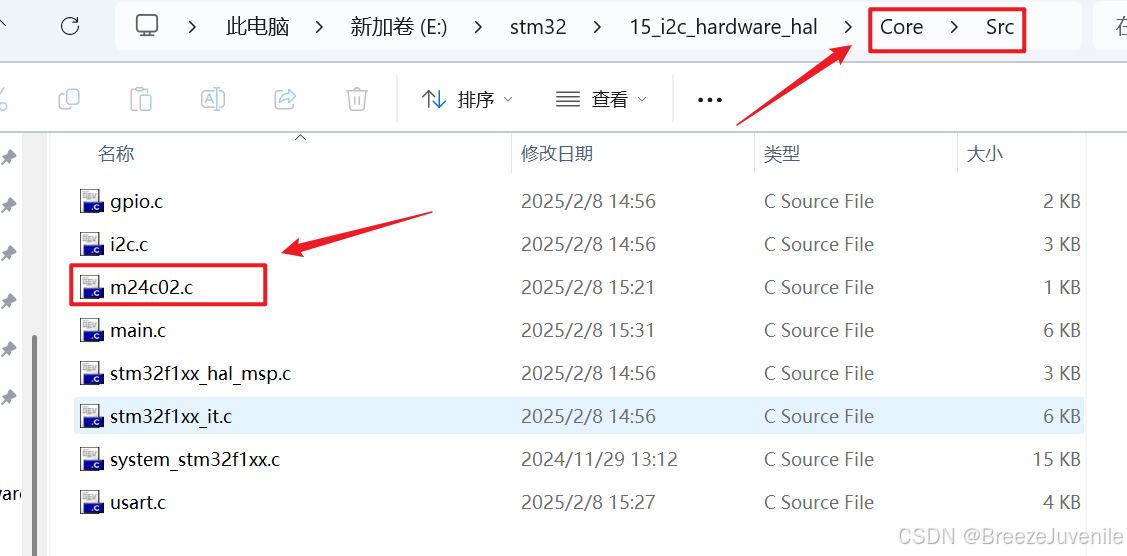Select the usart.c file icon

coord(91,502)
